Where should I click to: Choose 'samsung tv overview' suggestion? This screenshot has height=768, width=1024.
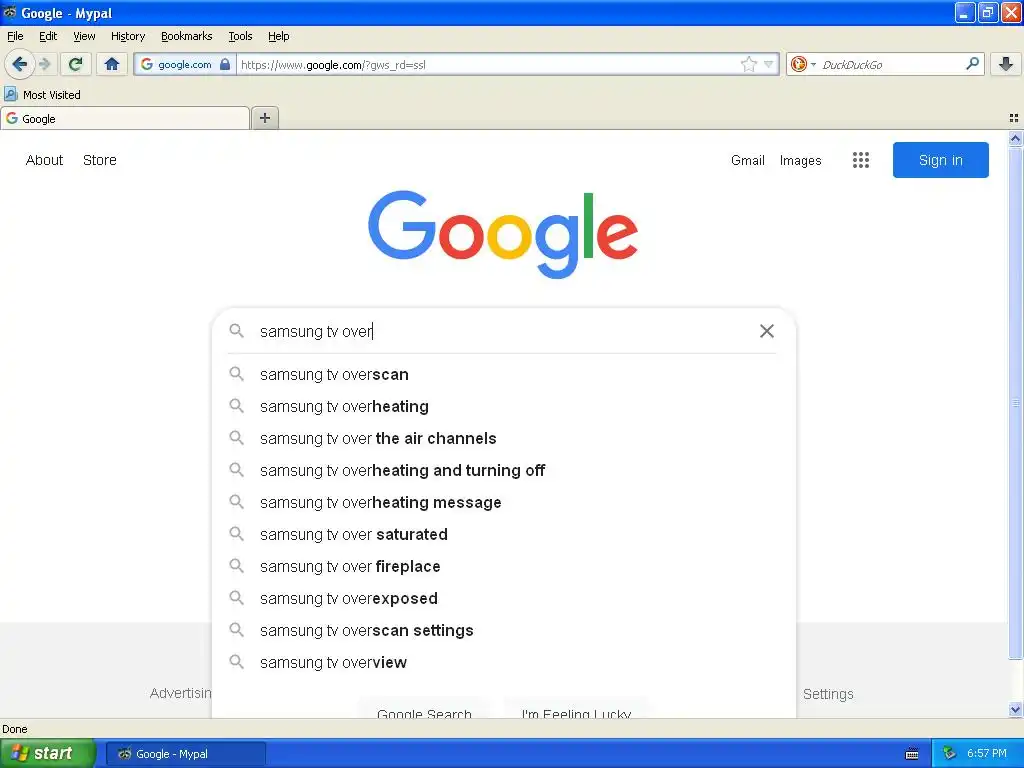pos(503,662)
